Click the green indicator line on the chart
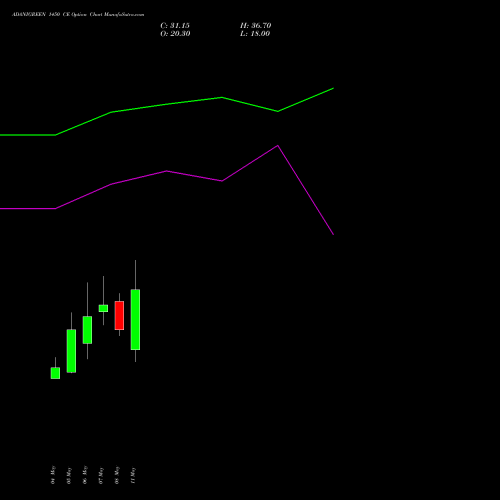This screenshot has height=500, width=500. point(167,104)
